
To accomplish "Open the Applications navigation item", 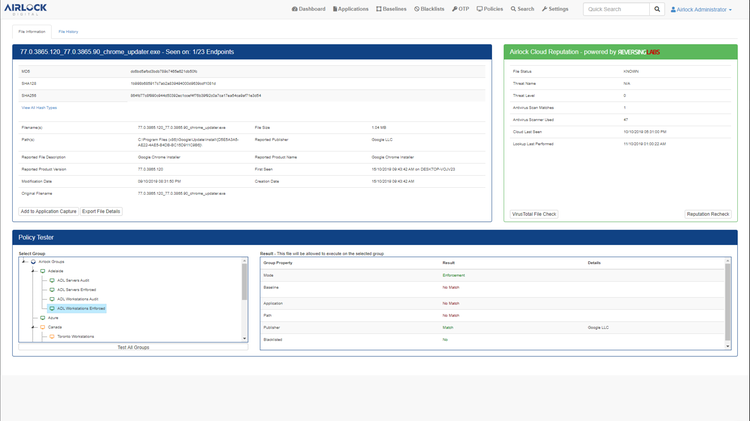I will point(351,9).
